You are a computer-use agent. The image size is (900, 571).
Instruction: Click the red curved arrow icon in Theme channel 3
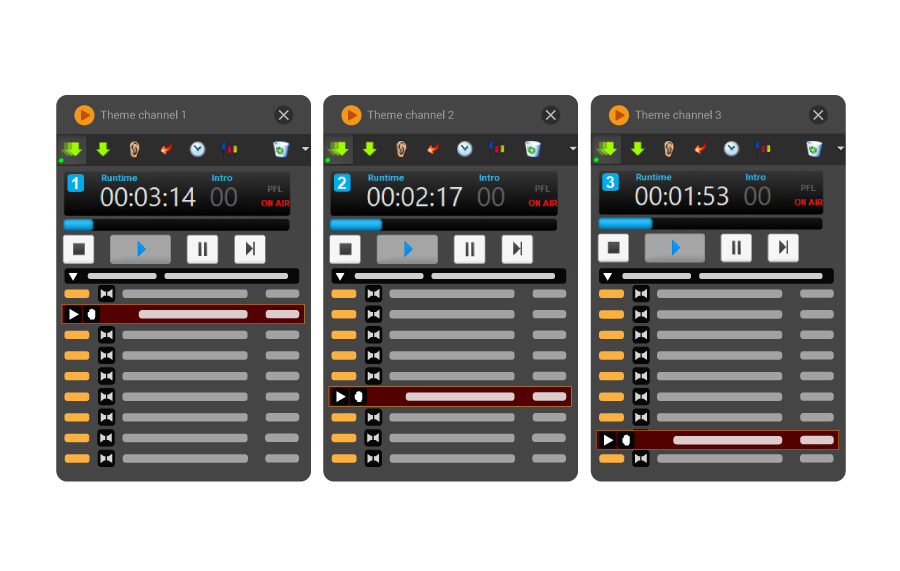[x=700, y=149]
